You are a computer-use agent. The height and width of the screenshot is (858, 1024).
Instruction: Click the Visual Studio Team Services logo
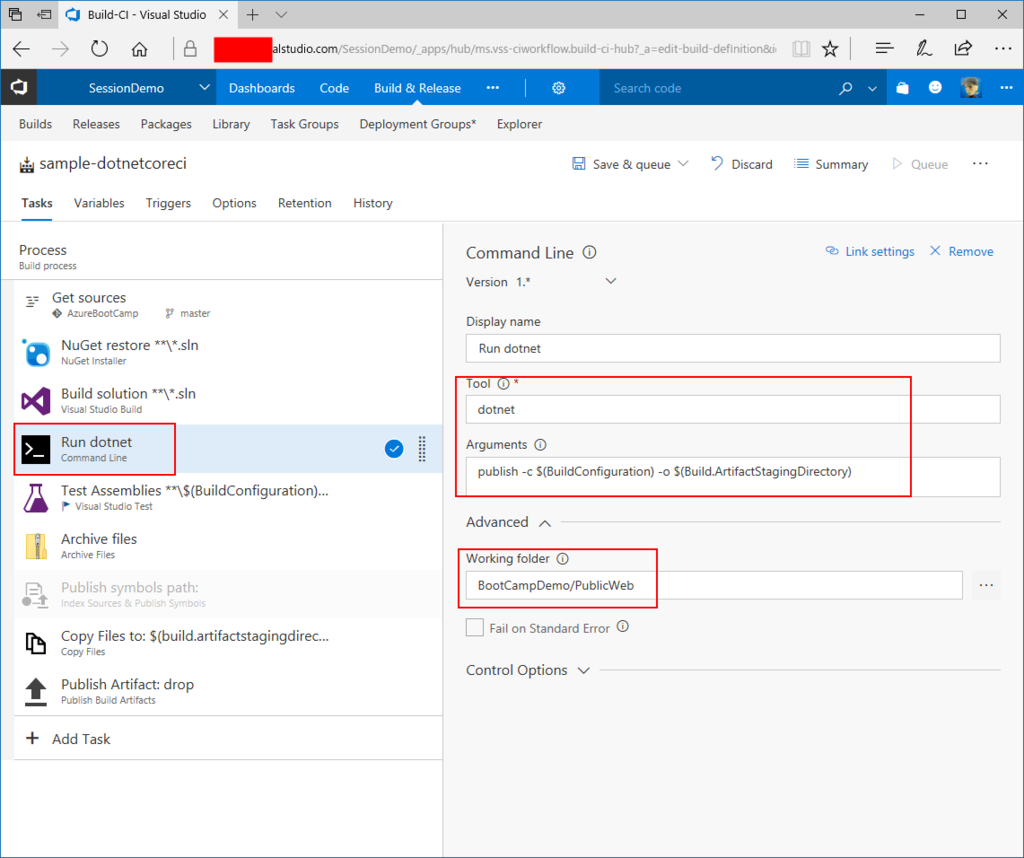18,87
